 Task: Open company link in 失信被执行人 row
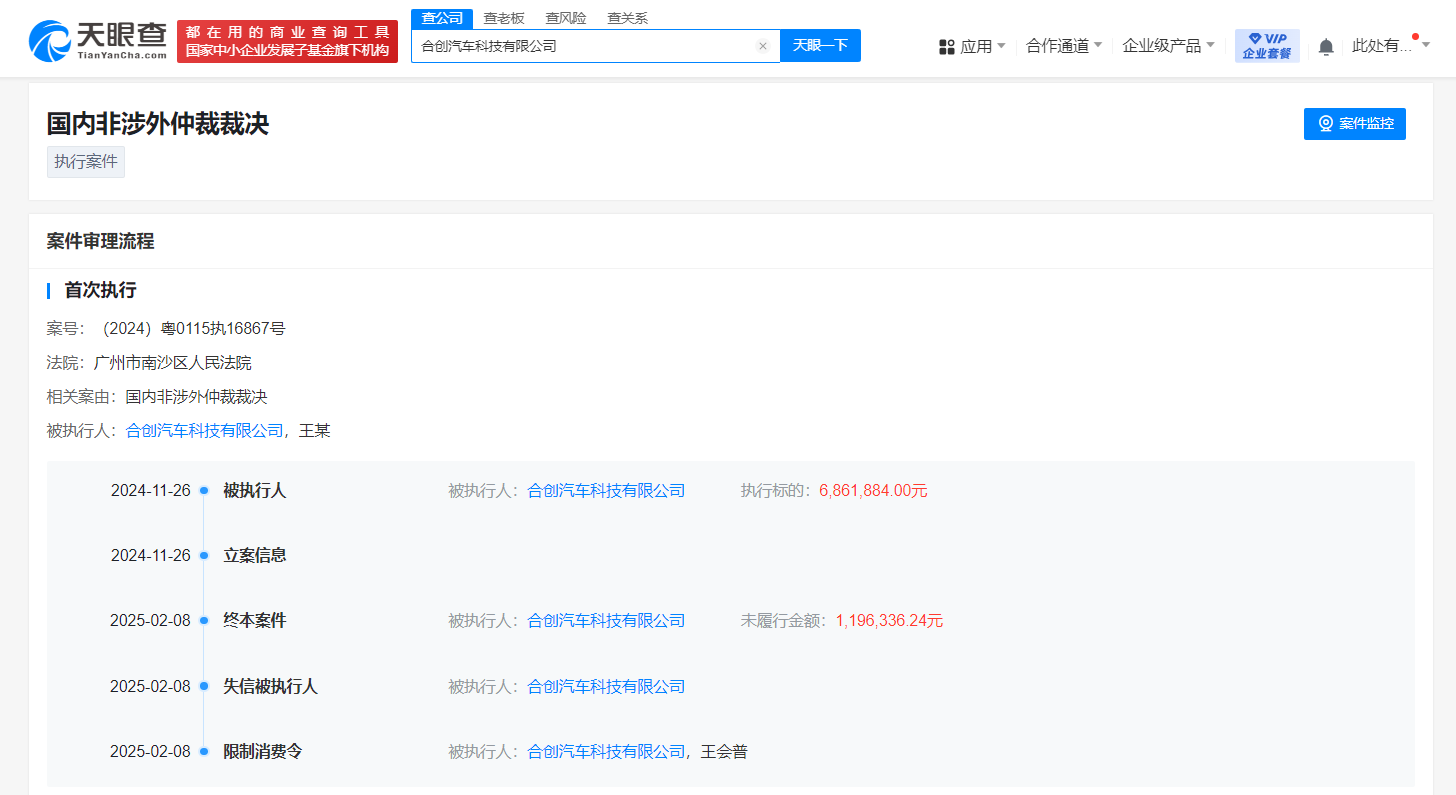[x=606, y=687]
